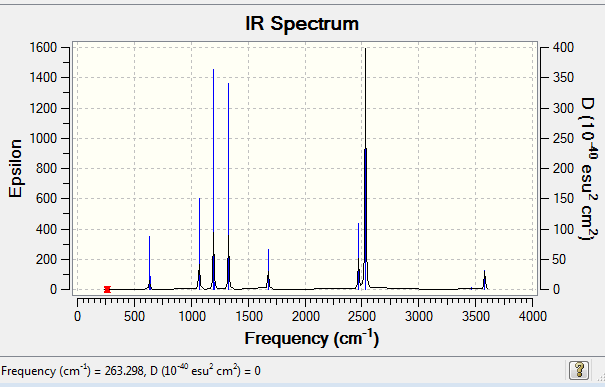605x387 pixels.
Task: Click the 400 label on the right D axis
Action: (563, 47)
